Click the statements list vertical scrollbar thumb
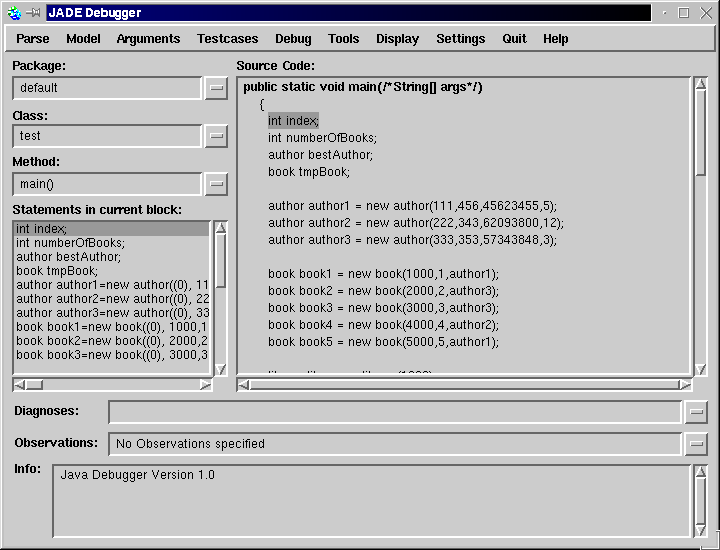Image resolution: width=720 pixels, height=550 pixels. pos(221,261)
